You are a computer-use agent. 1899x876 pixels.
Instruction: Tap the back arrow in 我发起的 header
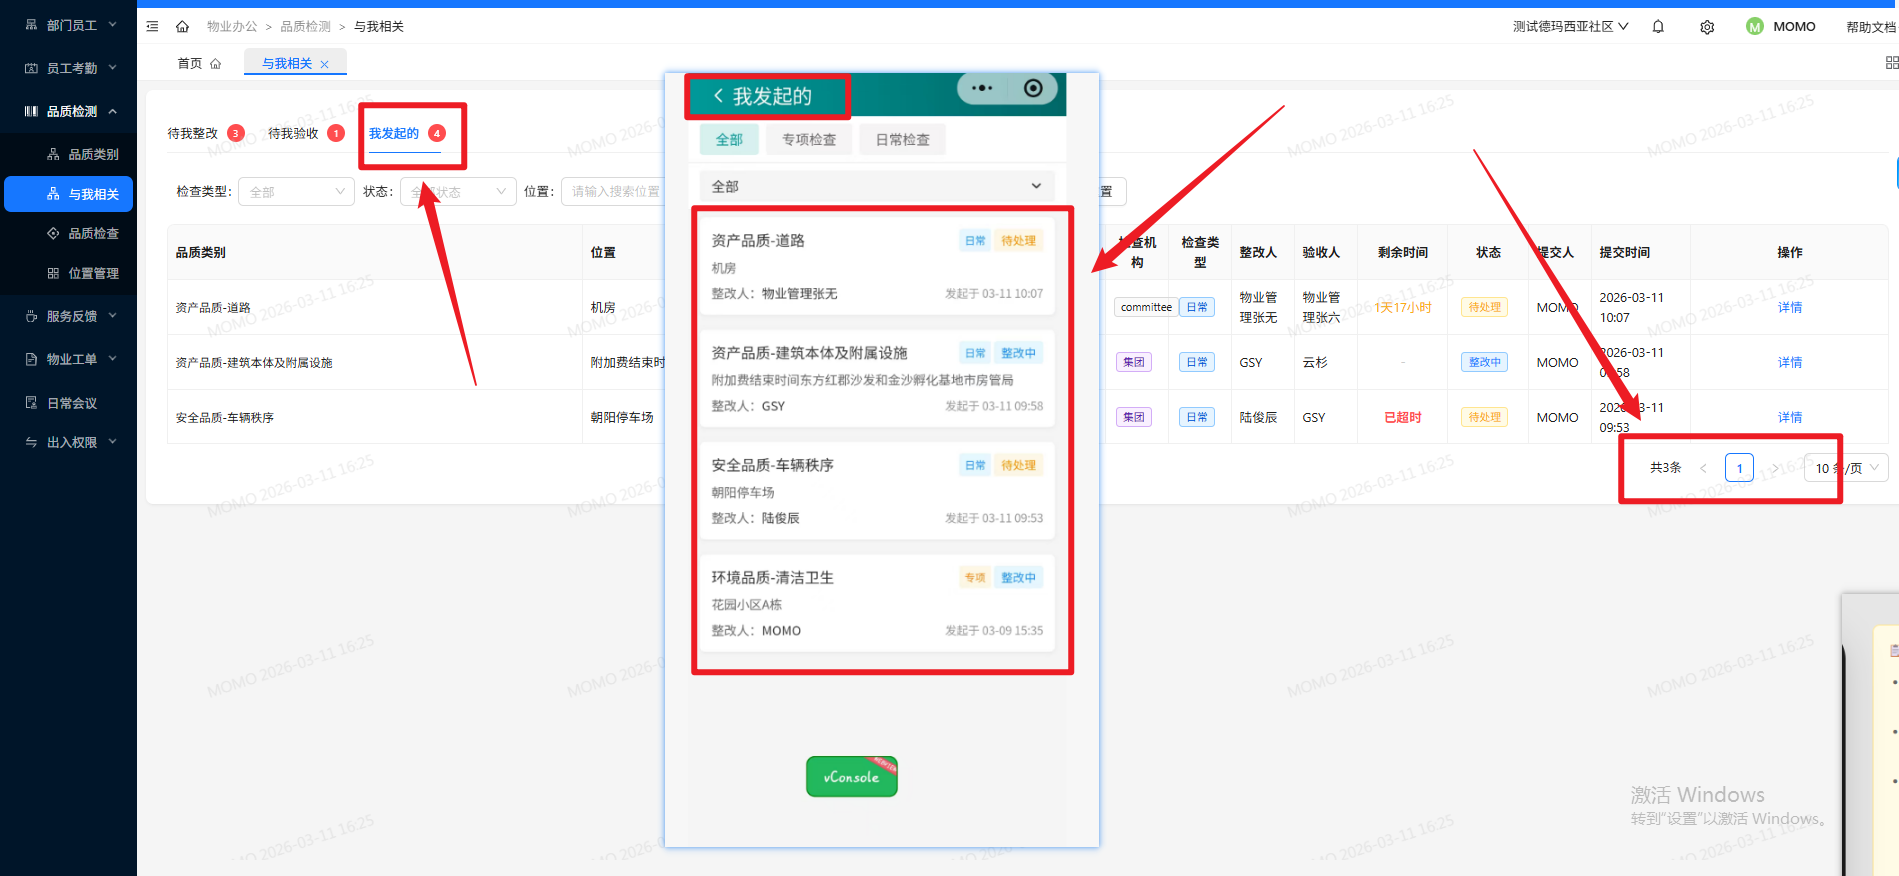(x=717, y=96)
